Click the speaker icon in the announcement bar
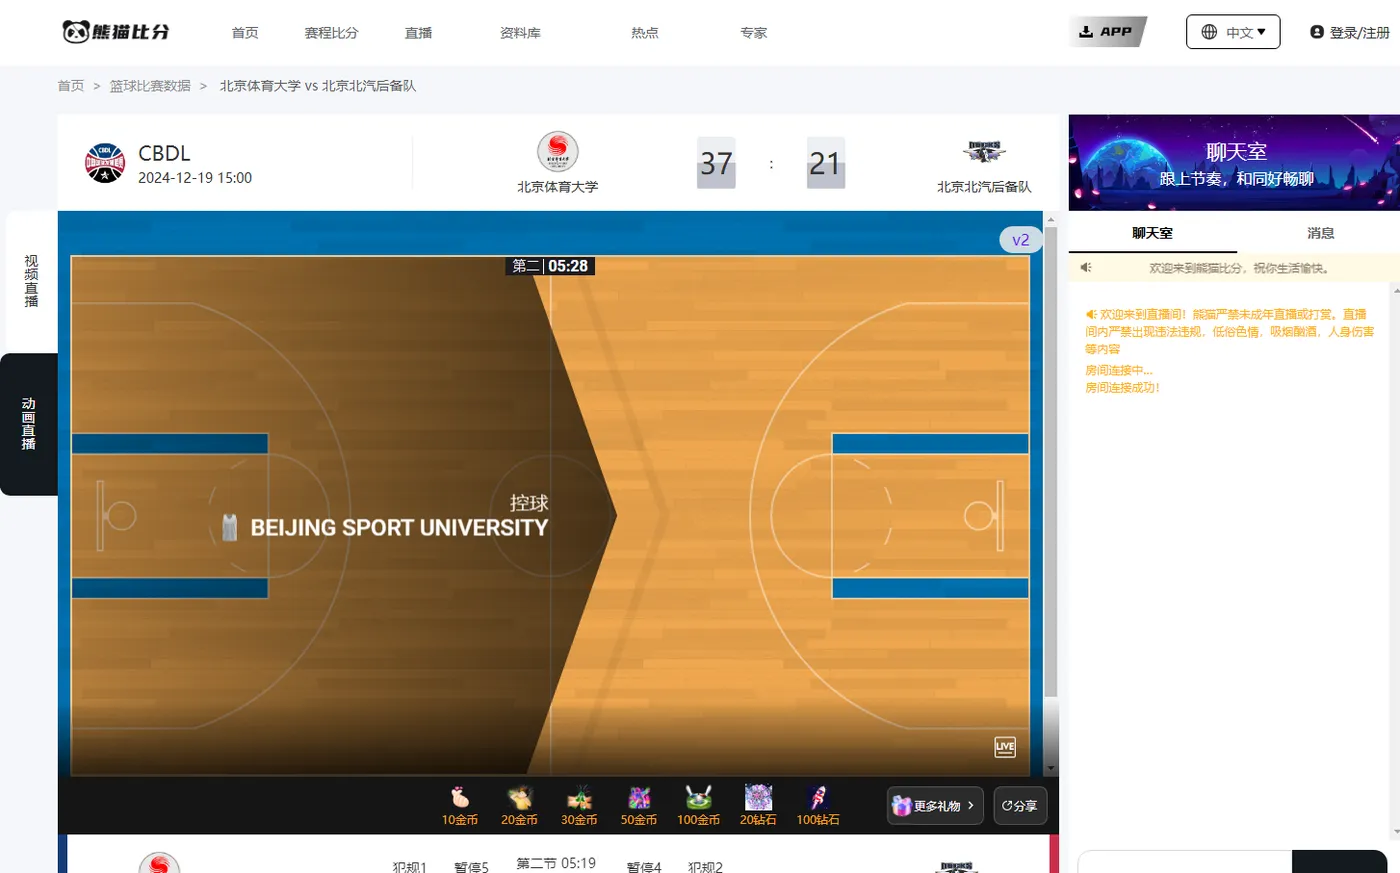 pyautogui.click(x=1085, y=268)
